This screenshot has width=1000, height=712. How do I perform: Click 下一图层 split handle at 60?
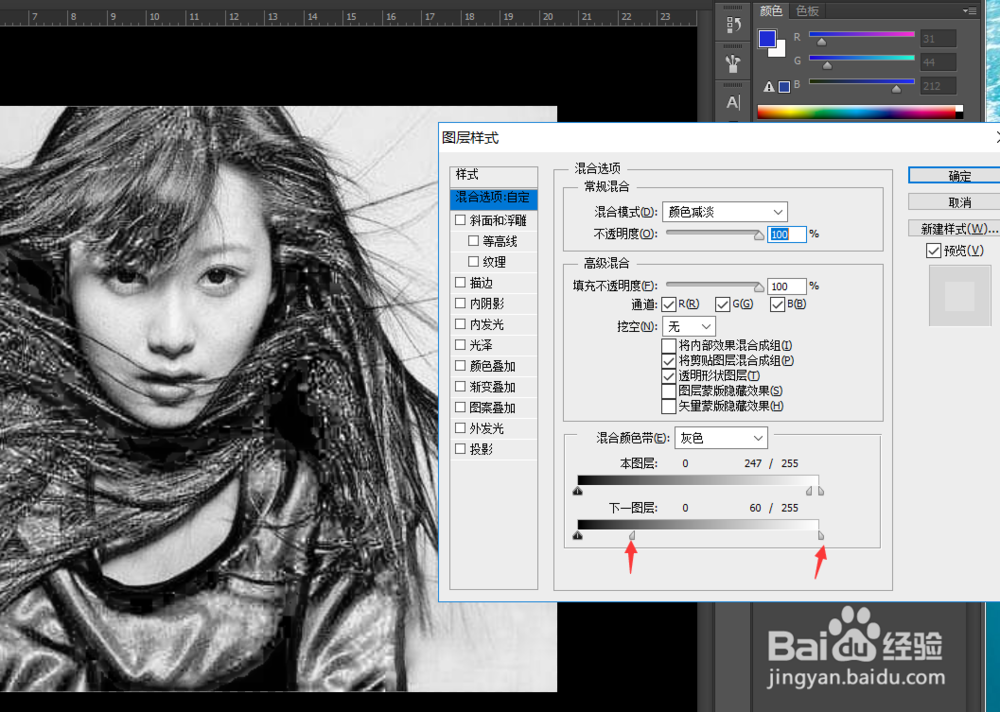tap(632, 536)
